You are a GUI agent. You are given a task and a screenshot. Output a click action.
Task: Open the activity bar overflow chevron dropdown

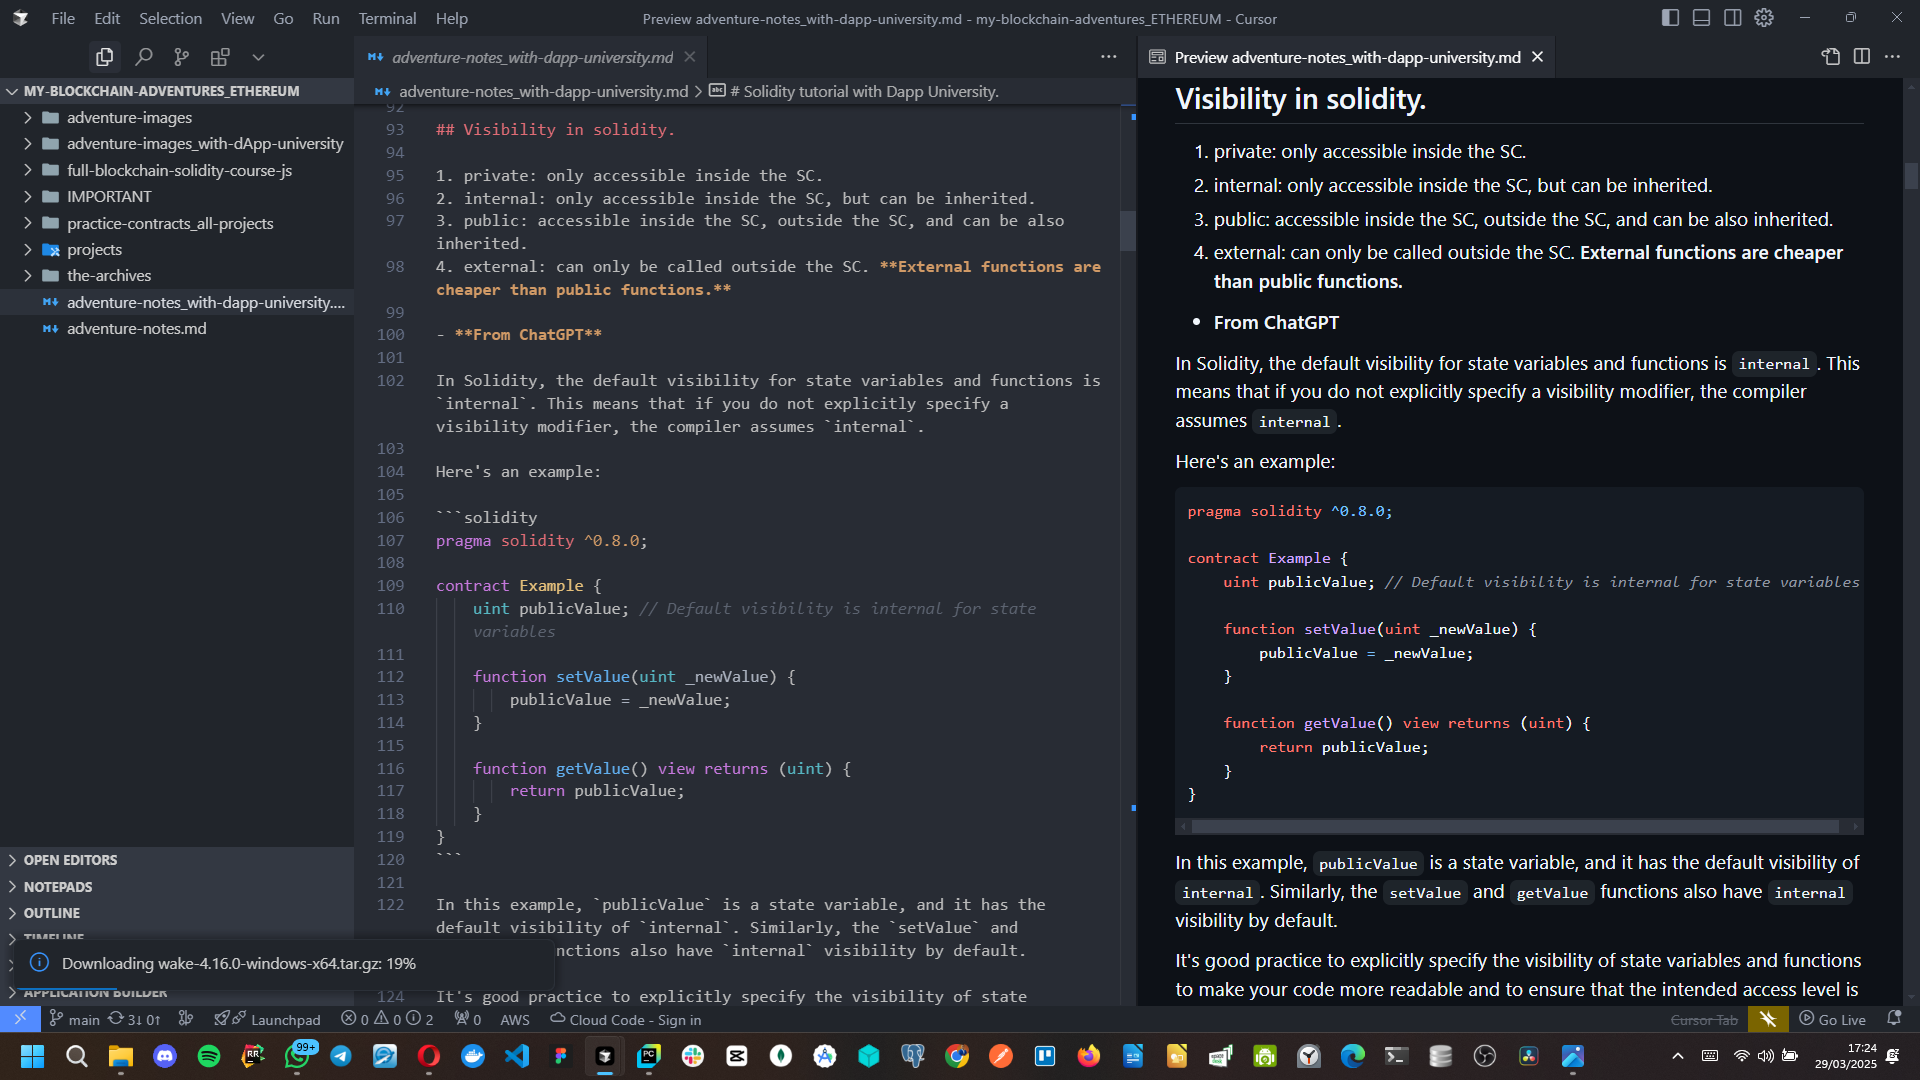click(x=258, y=57)
